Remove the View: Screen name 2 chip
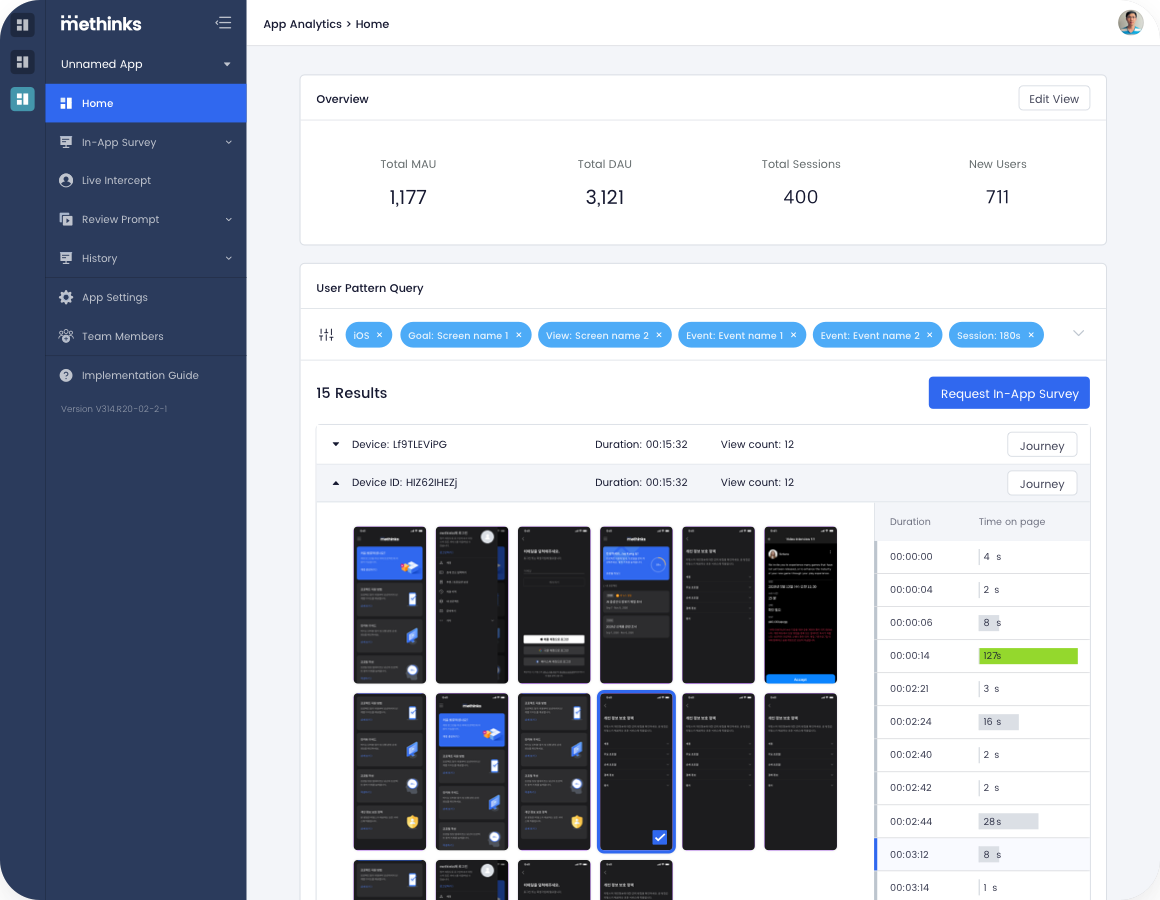 (x=659, y=335)
